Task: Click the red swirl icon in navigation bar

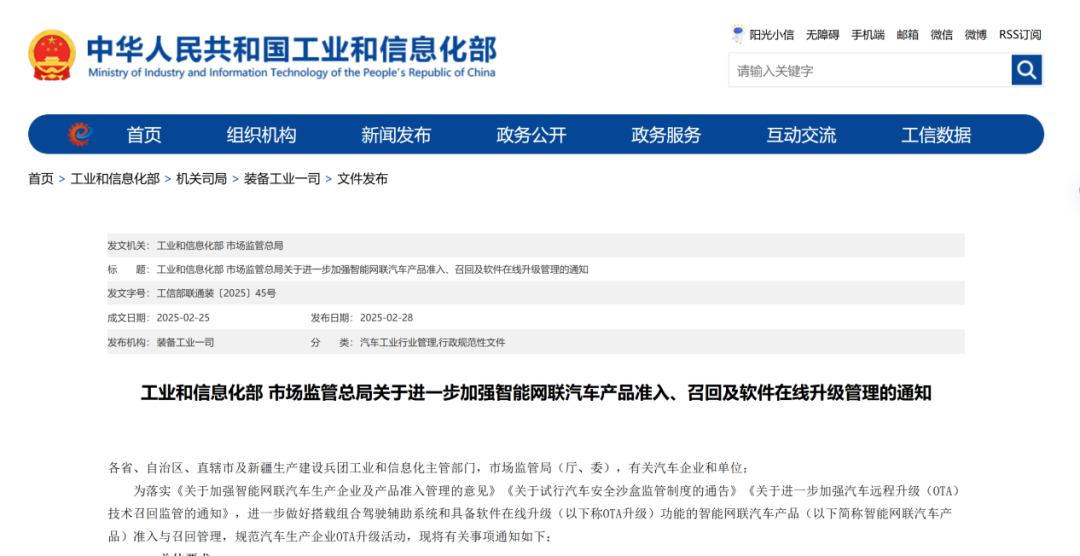Action: pyautogui.click(x=80, y=135)
